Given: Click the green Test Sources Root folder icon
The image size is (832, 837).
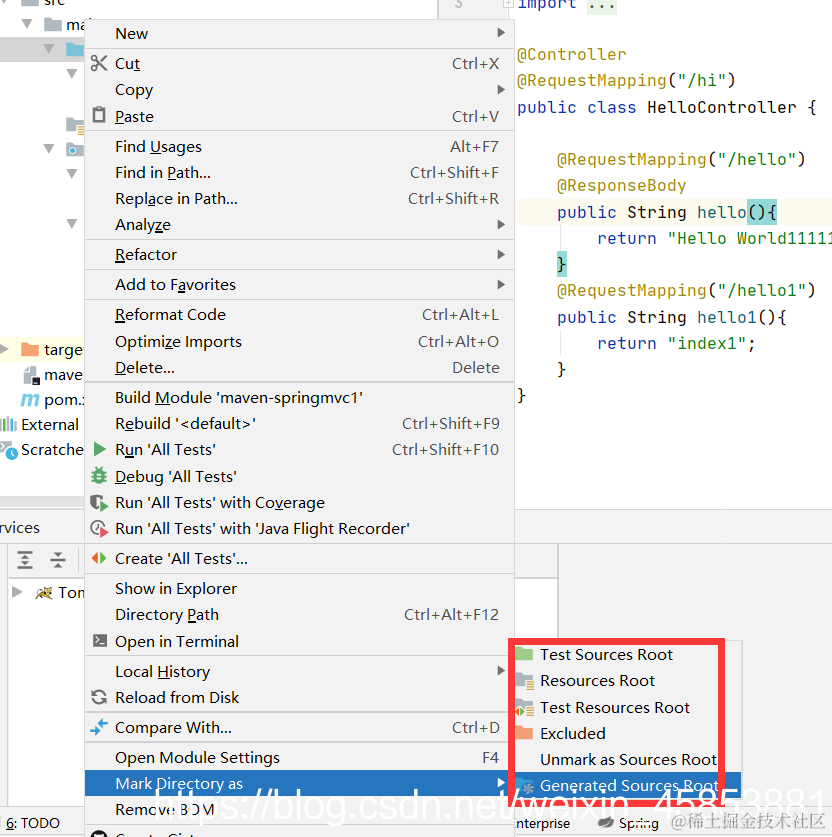Looking at the screenshot, I should coord(525,653).
